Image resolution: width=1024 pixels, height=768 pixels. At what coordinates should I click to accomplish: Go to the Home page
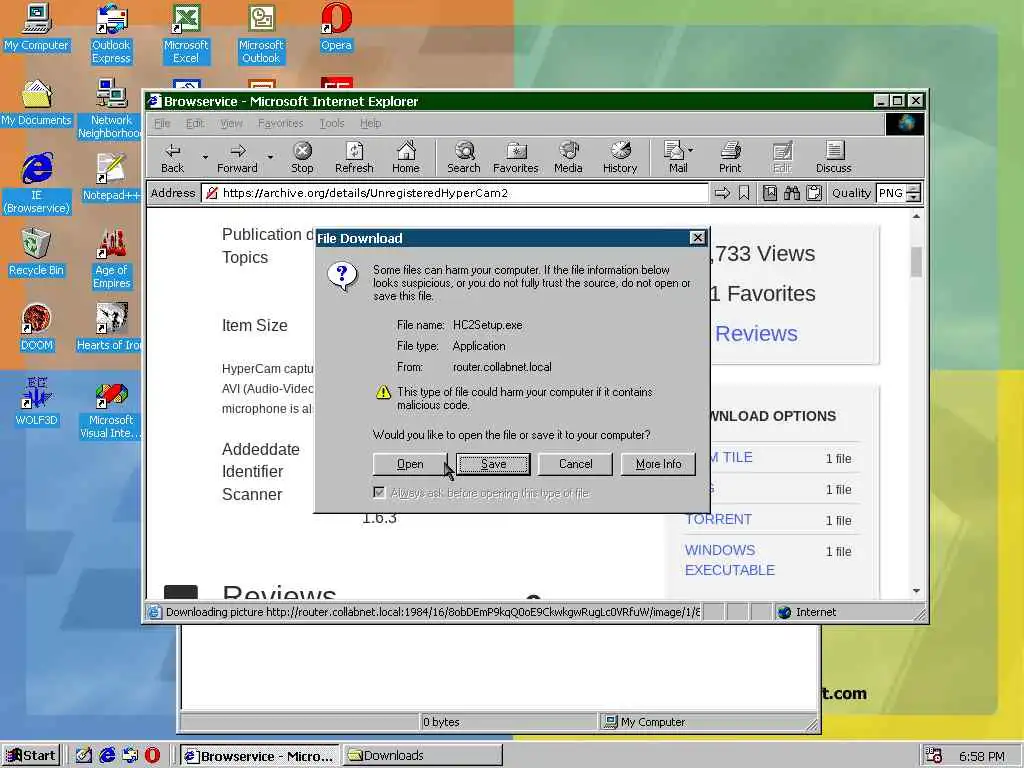click(406, 158)
